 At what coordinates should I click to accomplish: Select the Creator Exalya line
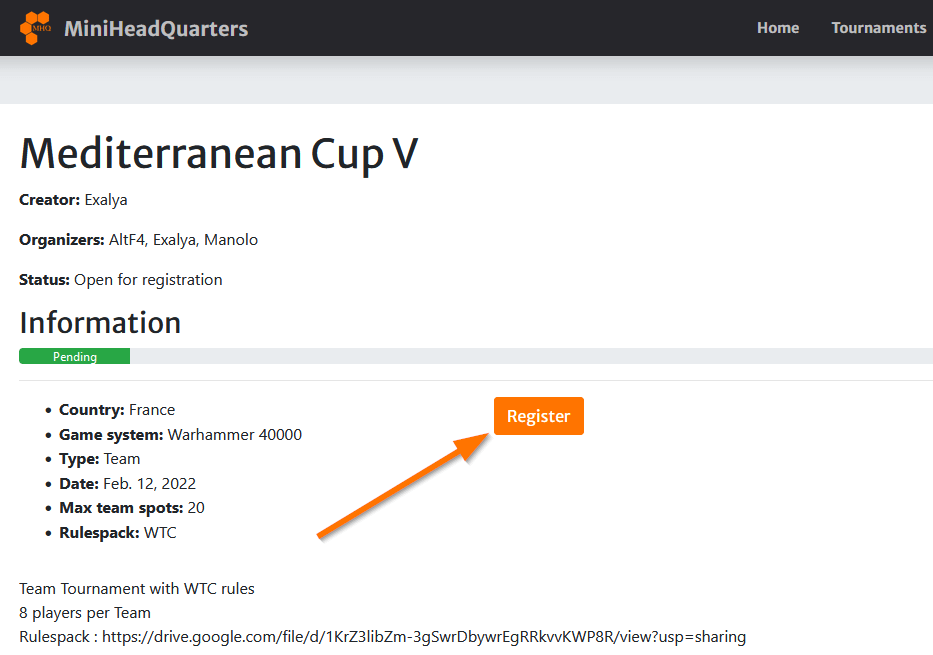coord(73,200)
